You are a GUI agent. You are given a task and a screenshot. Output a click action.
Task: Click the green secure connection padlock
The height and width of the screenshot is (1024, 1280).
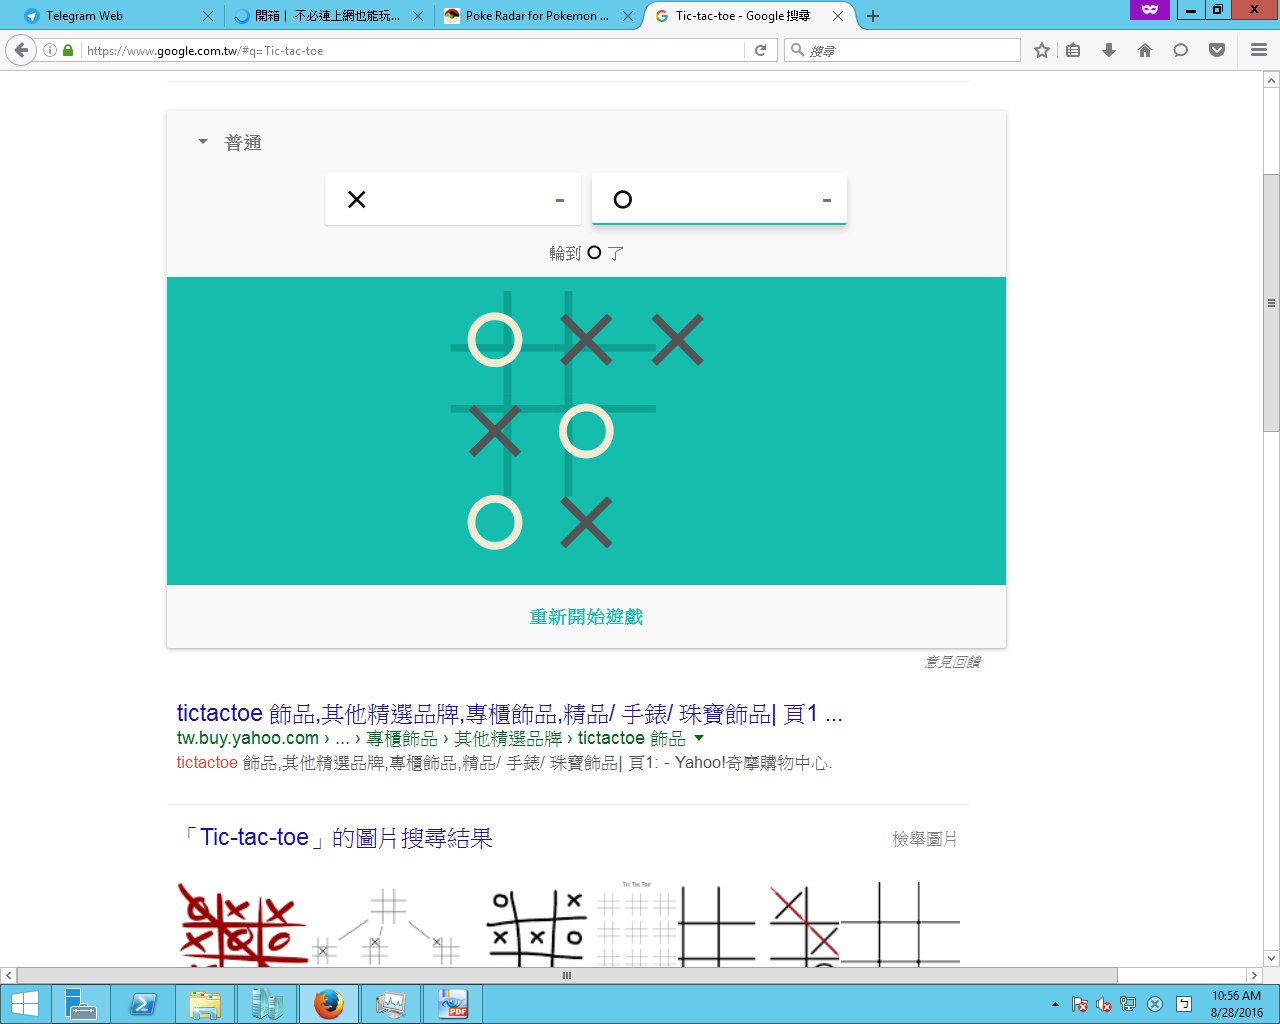click(68, 50)
